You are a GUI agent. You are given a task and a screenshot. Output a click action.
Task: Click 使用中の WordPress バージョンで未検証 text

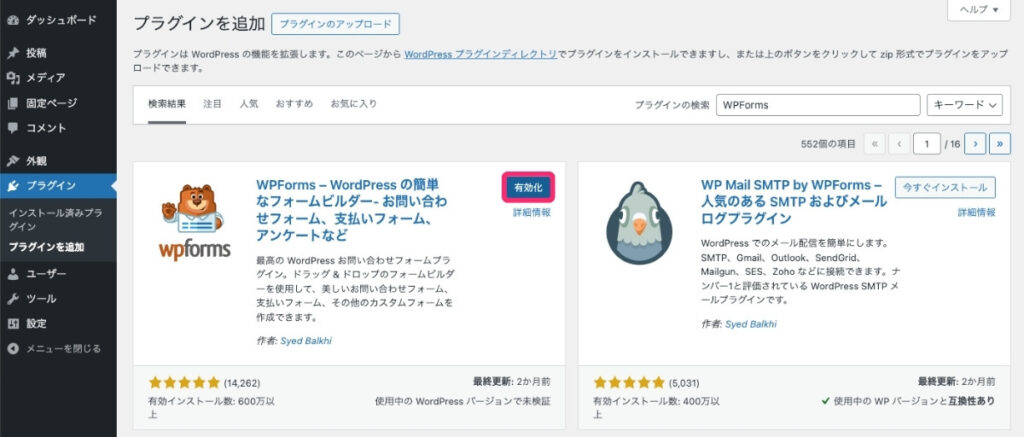pyautogui.click(x=463, y=401)
